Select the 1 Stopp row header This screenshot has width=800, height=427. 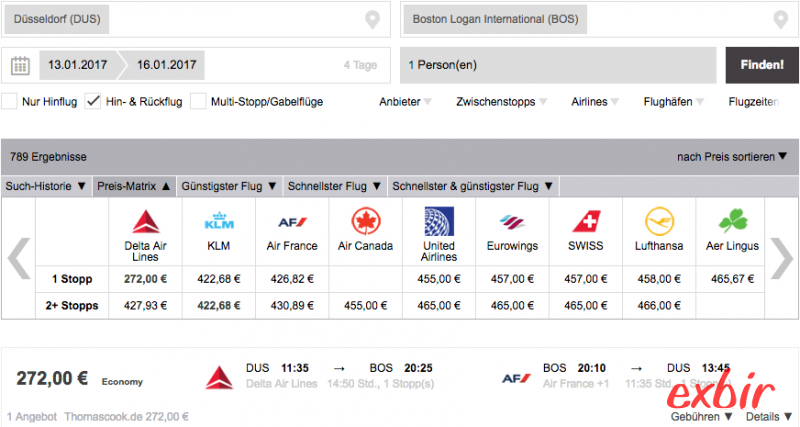click(72, 279)
